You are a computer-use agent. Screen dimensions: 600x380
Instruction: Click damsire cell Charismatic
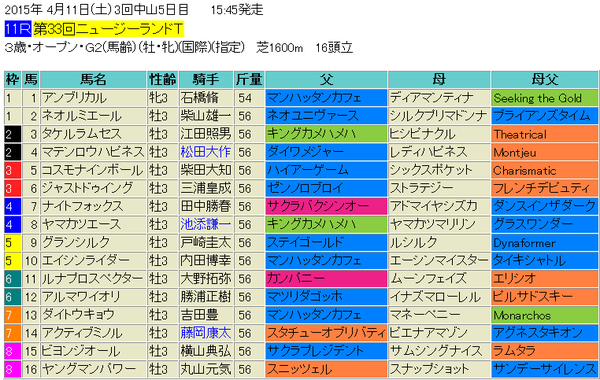coord(545,170)
